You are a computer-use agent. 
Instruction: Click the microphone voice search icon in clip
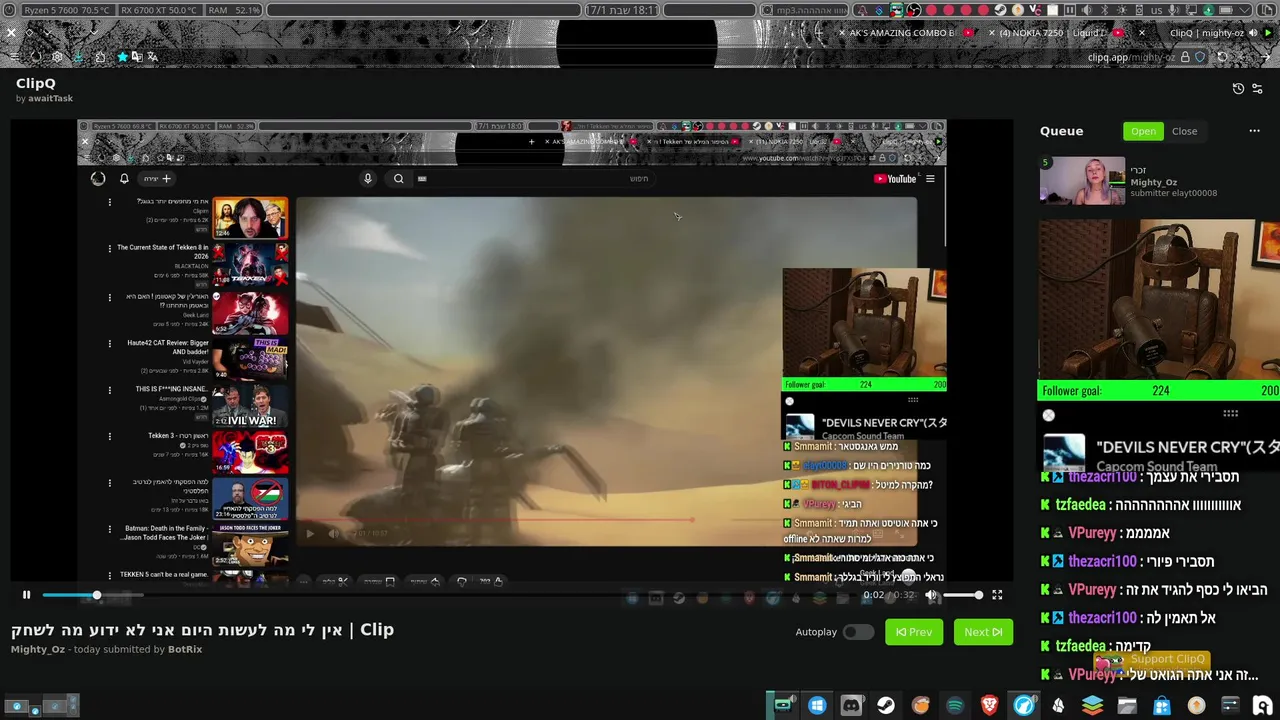[367, 179]
